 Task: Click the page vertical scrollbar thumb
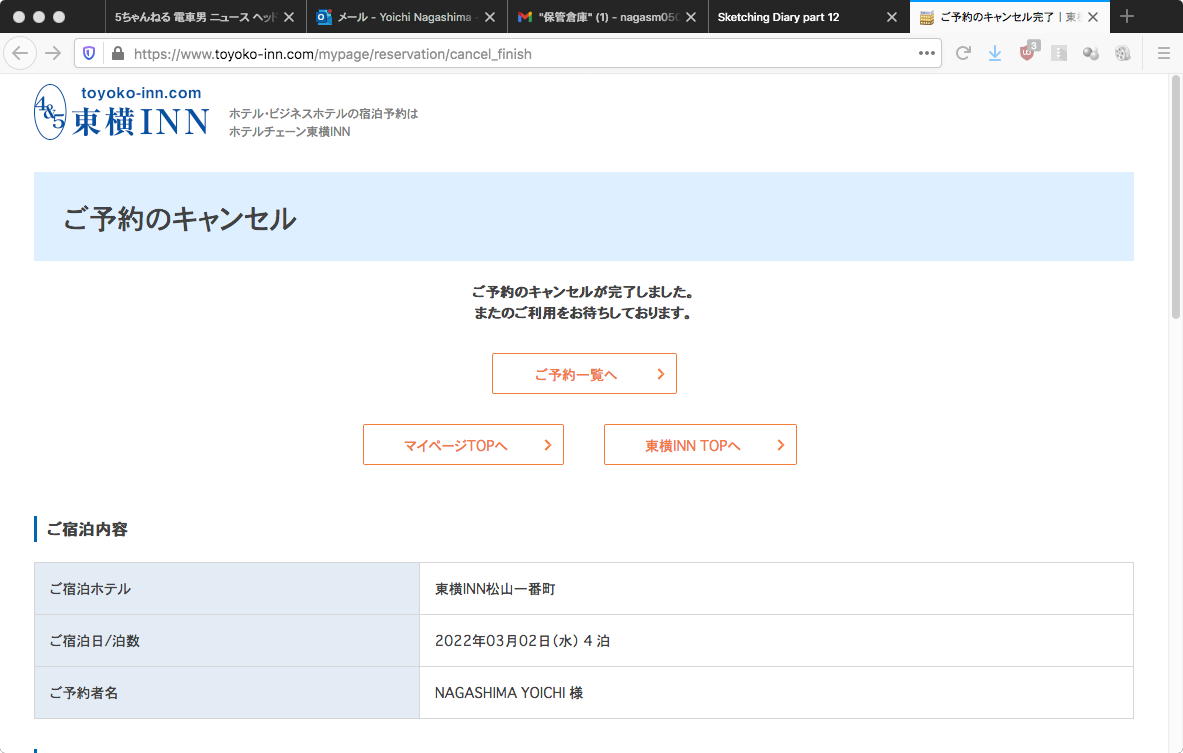tap(1175, 196)
